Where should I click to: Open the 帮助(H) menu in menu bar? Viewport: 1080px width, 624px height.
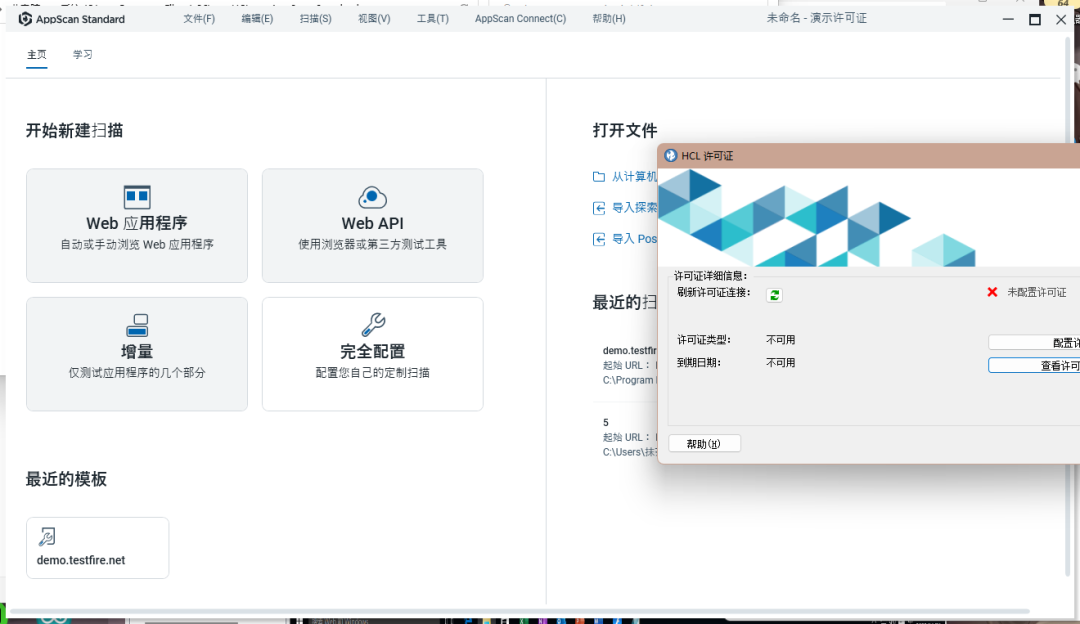pos(609,19)
